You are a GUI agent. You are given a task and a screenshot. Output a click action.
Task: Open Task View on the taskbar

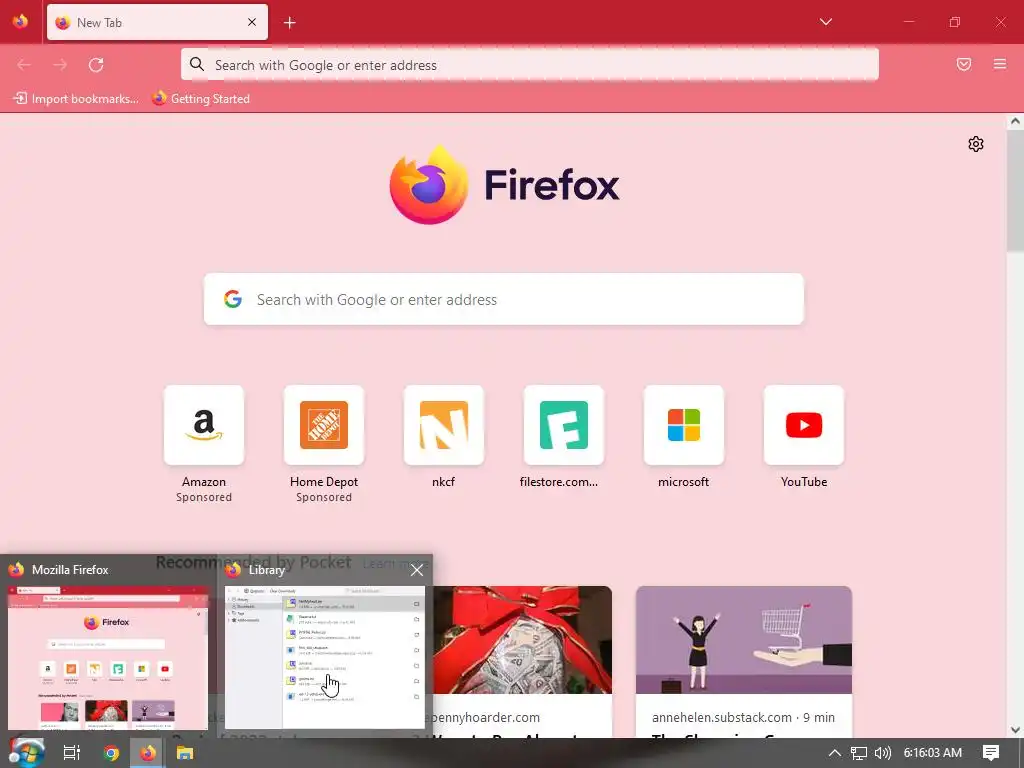(72, 753)
